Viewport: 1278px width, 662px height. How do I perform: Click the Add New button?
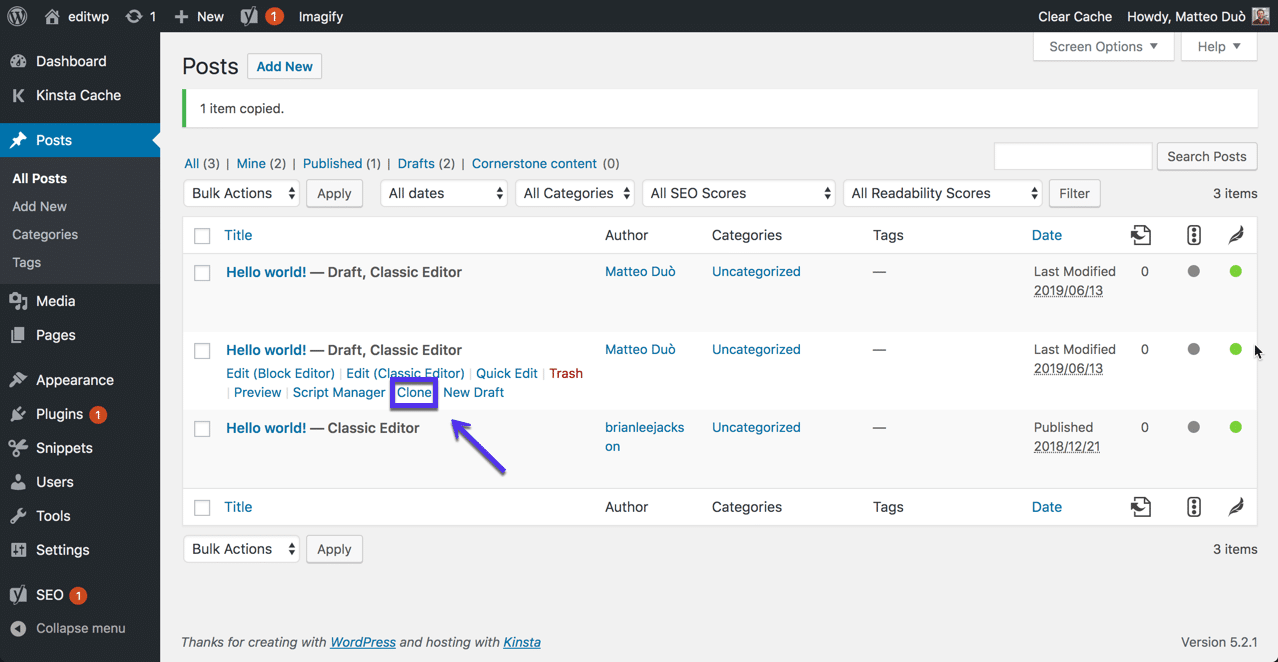(284, 66)
